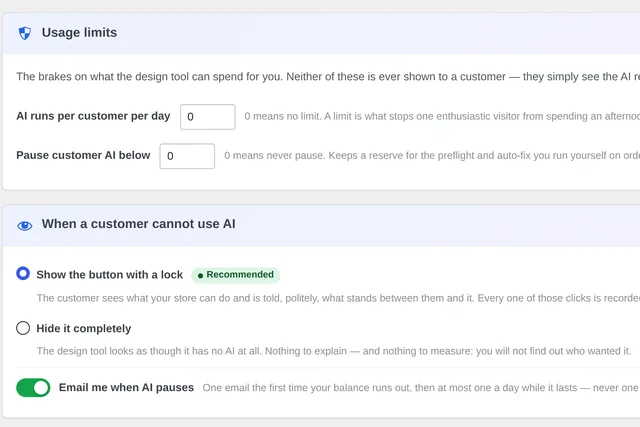Viewport: 640px width, 427px height.
Task: Click the Pause customer AI below label
Action: (x=83, y=155)
